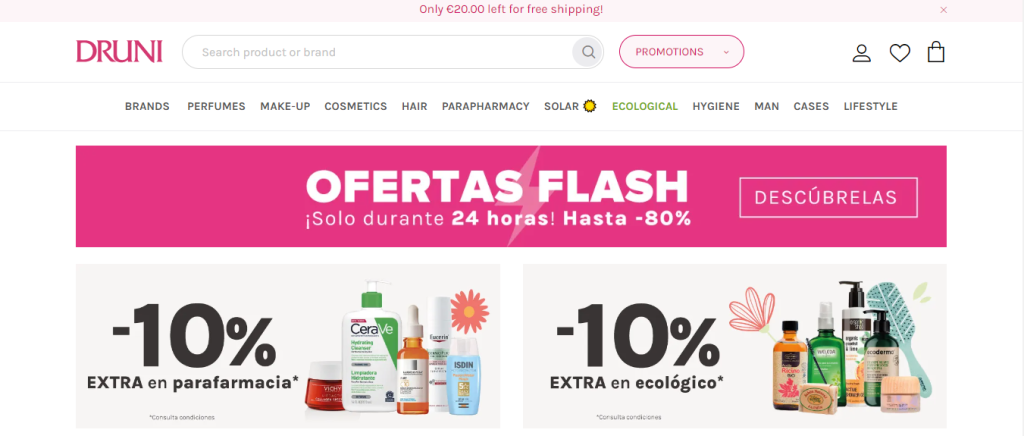Go to the LIFESTYLE menu item

coord(870,106)
